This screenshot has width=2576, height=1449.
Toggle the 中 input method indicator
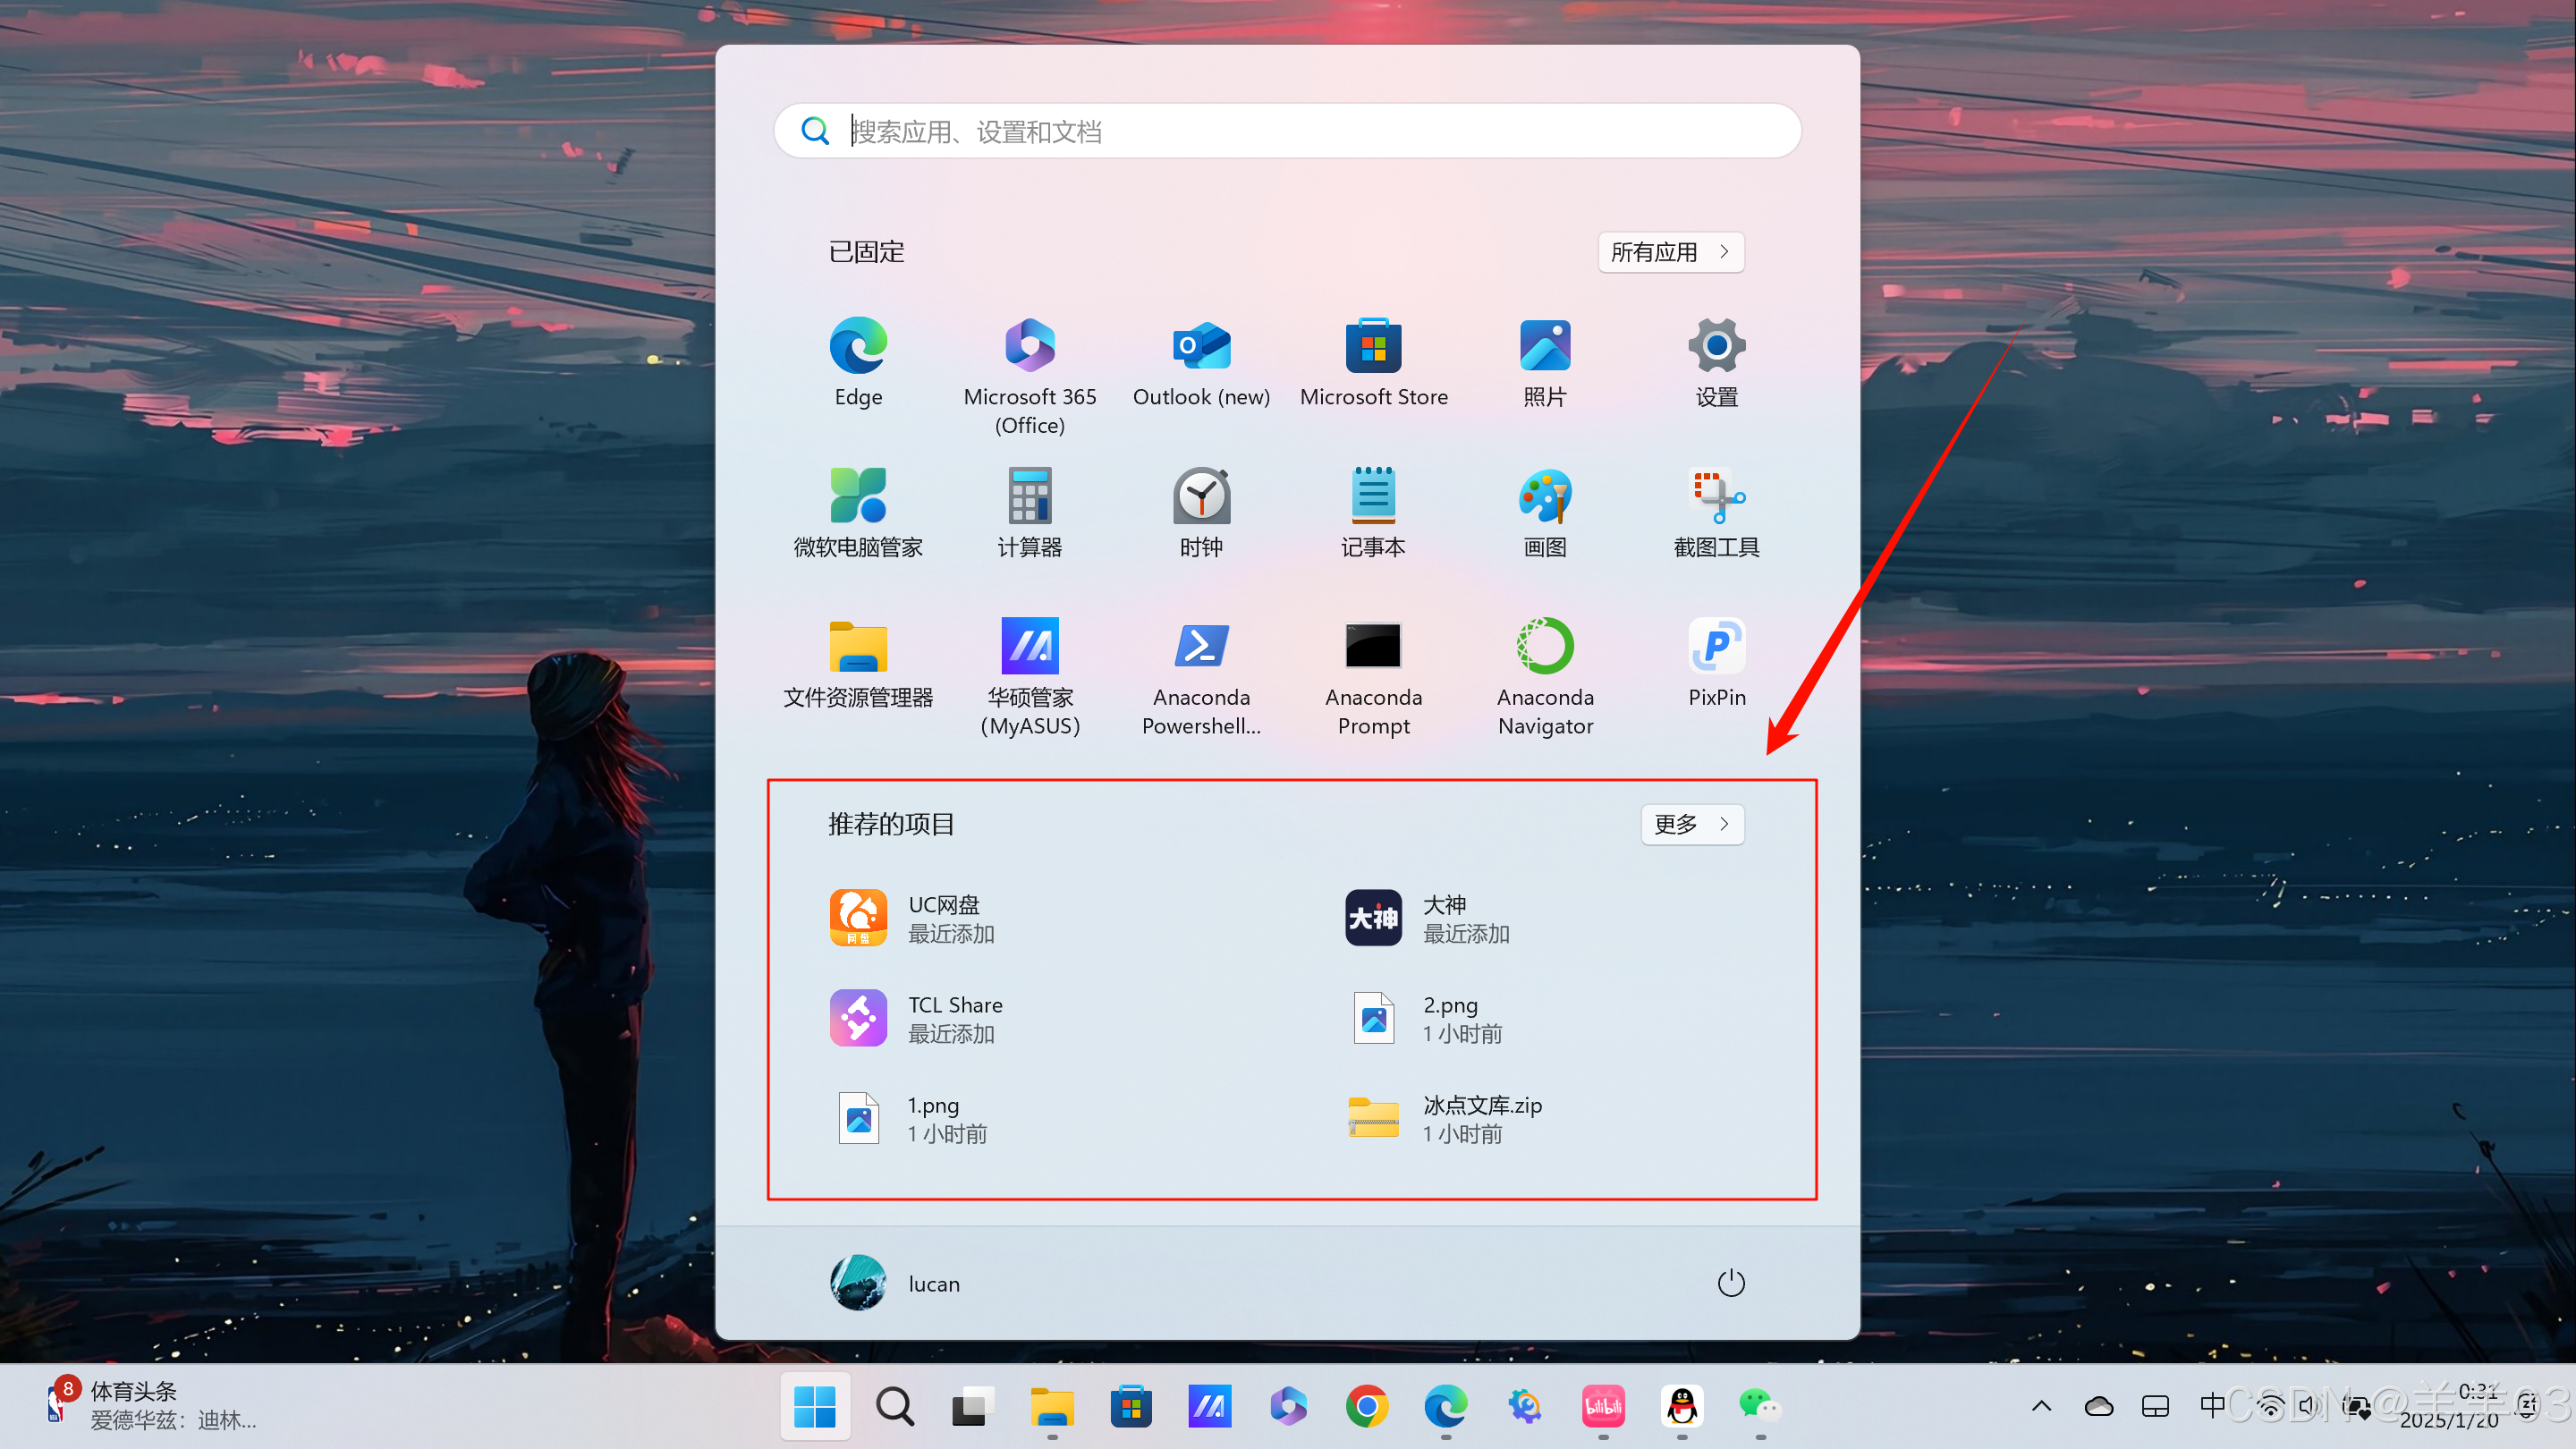pos(2211,1406)
